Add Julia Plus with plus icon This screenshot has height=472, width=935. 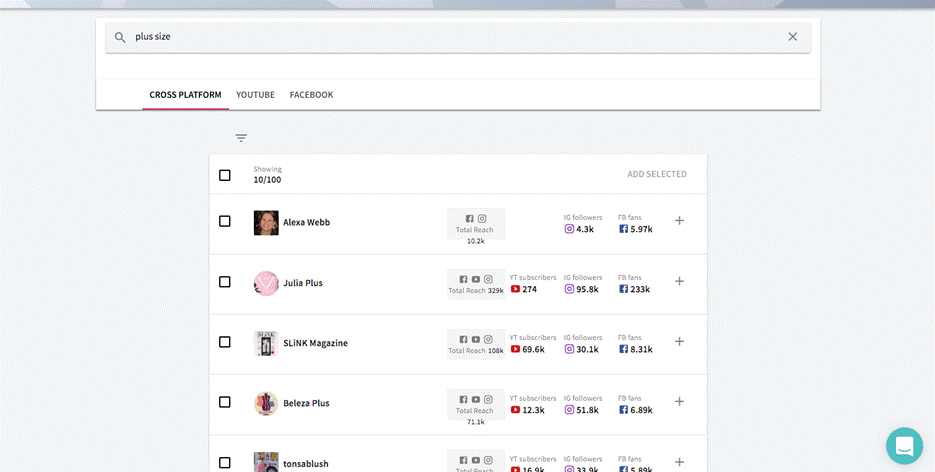pyautogui.click(x=680, y=282)
